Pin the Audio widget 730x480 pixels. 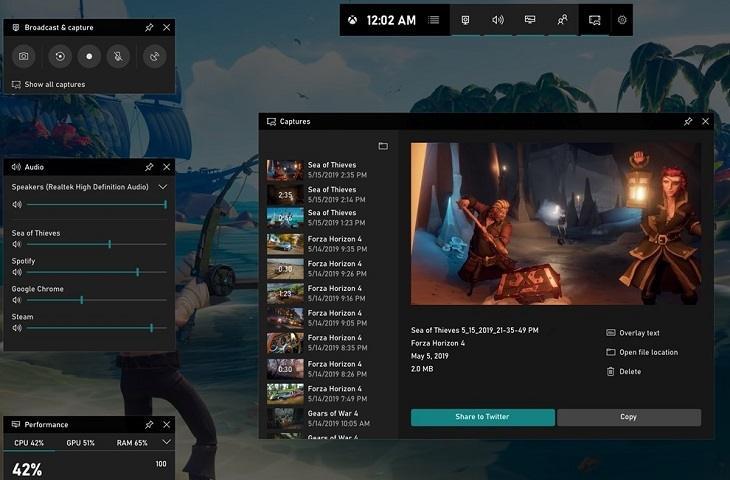pos(149,167)
